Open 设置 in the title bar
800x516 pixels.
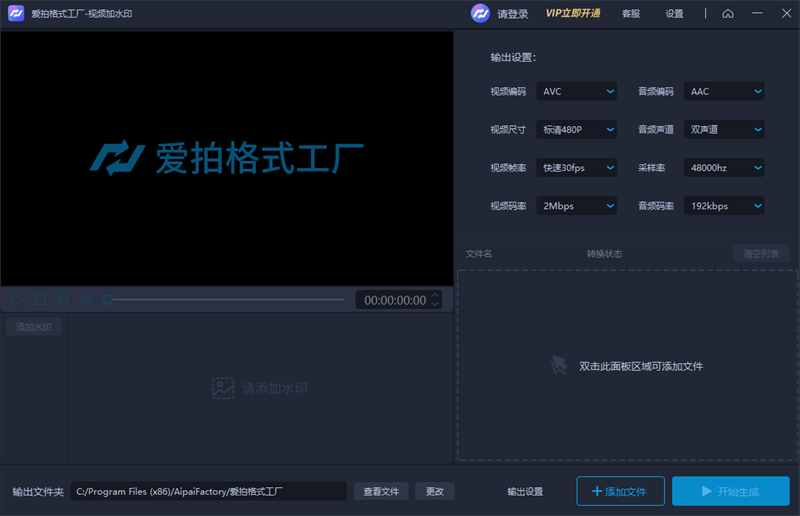674,14
